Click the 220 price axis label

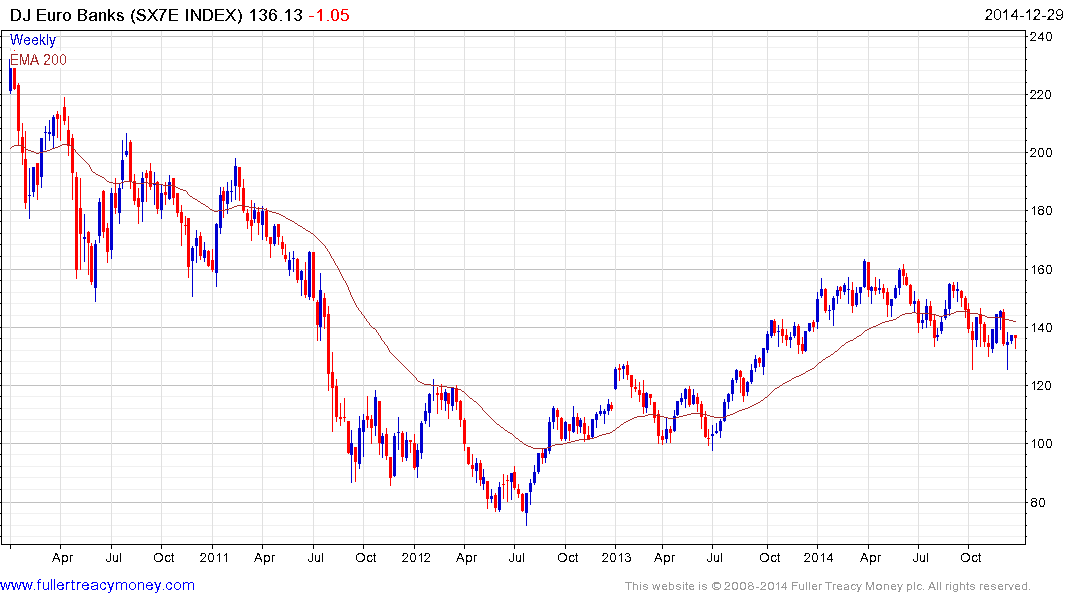click(x=1040, y=95)
